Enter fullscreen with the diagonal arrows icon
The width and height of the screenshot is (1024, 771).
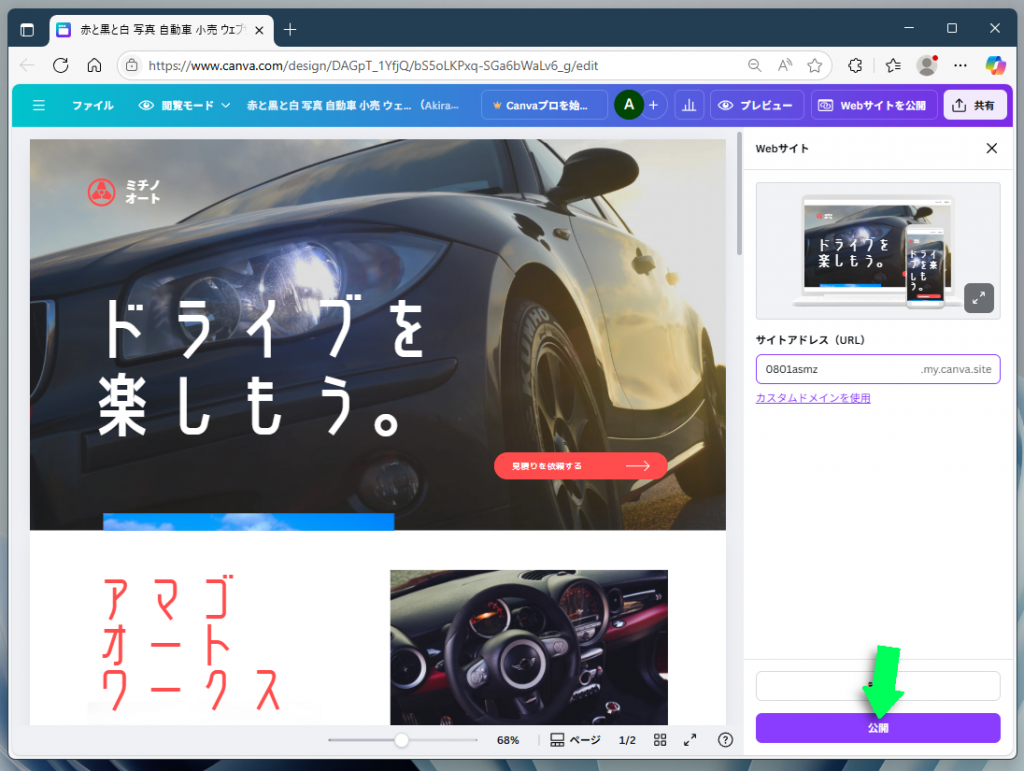pyautogui.click(x=689, y=740)
